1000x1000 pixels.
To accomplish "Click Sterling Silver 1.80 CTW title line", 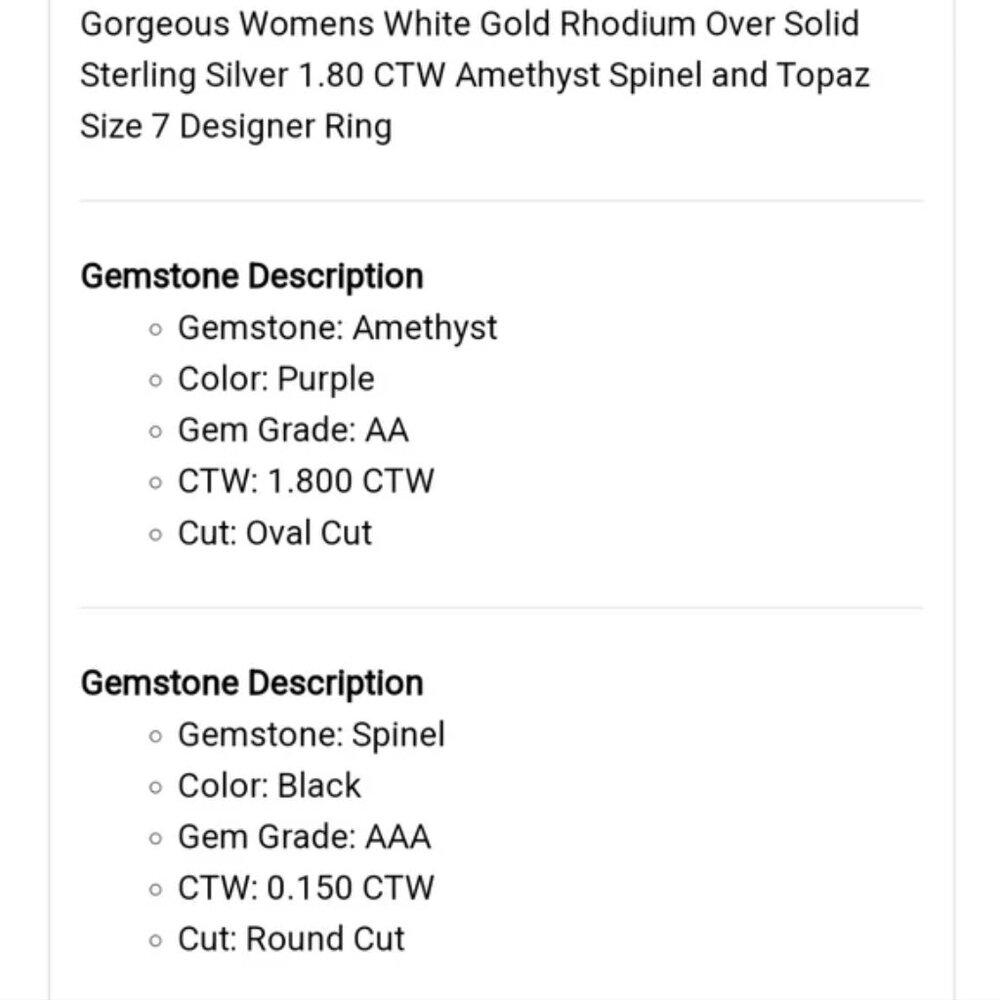I will pos(475,75).
